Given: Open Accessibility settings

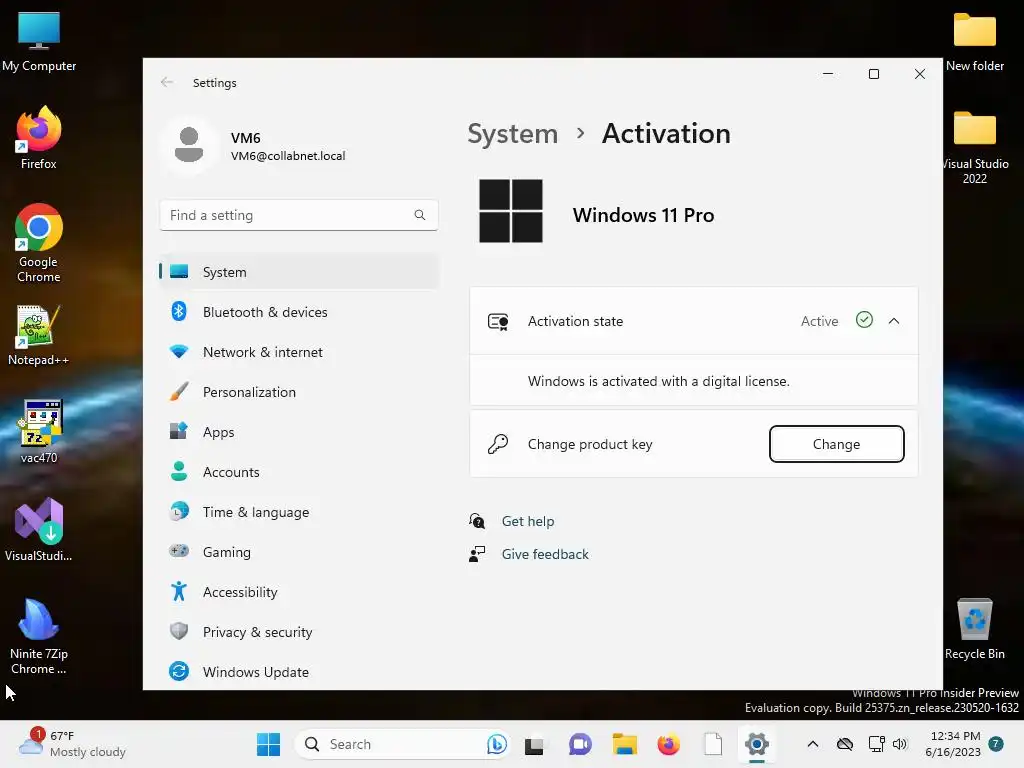Looking at the screenshot, I should pyautogui.click(x=298, y=592).
